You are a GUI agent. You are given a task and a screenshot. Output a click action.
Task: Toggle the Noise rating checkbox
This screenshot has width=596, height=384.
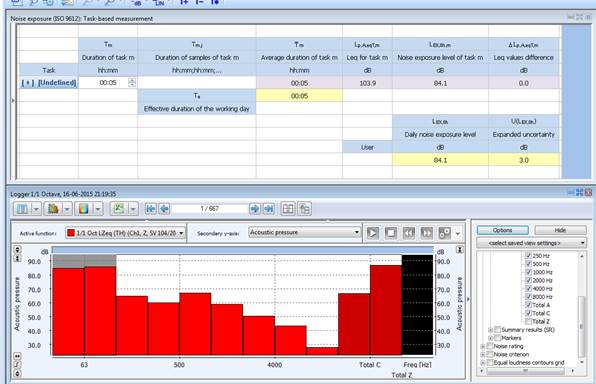pyautogui.click(x=490, y=346)
